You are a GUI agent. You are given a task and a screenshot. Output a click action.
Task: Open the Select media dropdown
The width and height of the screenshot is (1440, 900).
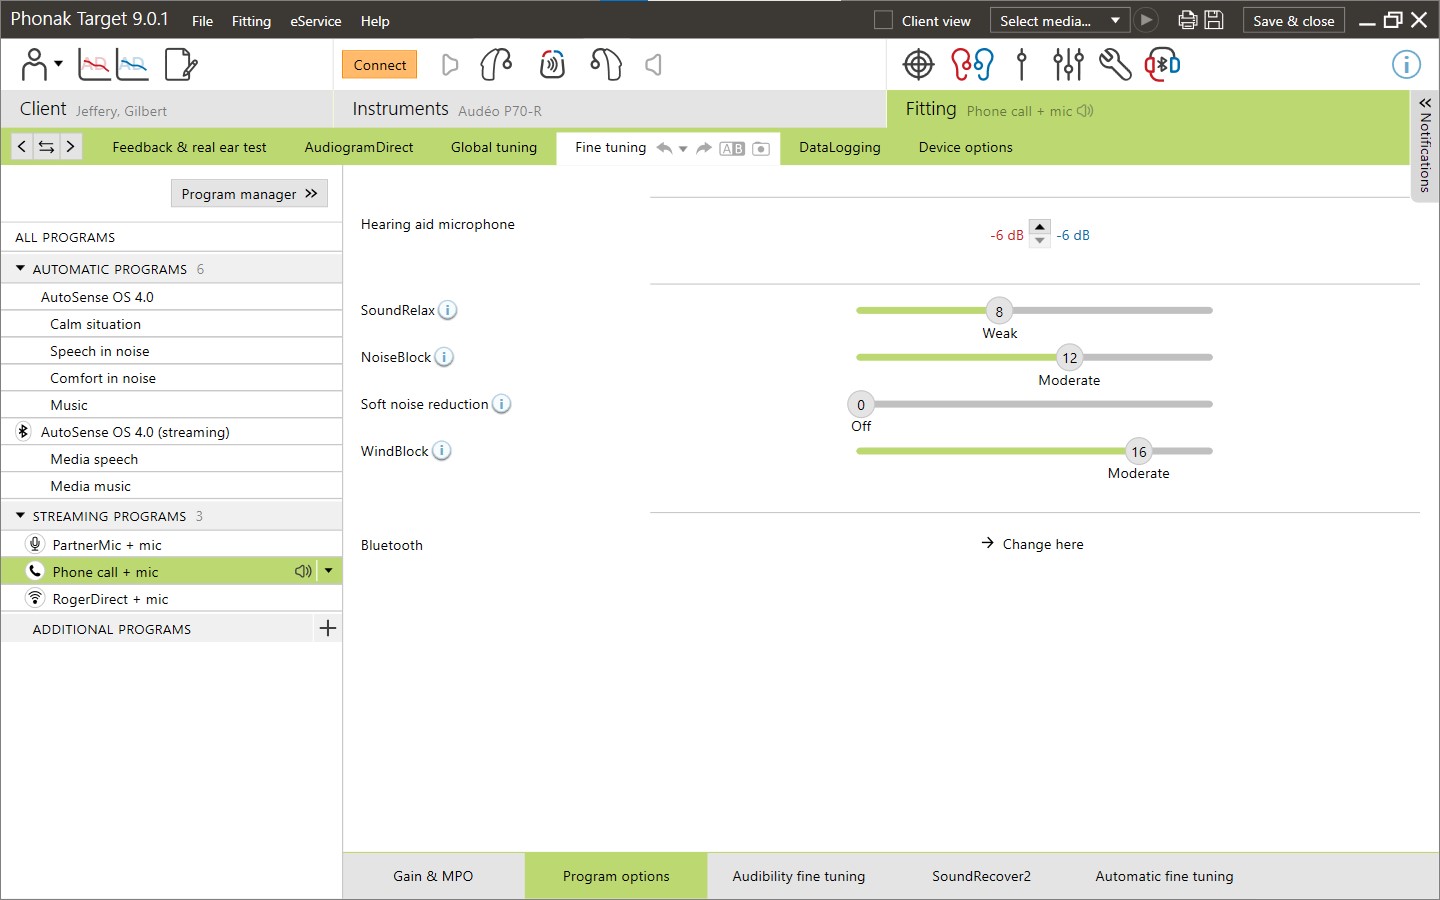click(1060, 20)
